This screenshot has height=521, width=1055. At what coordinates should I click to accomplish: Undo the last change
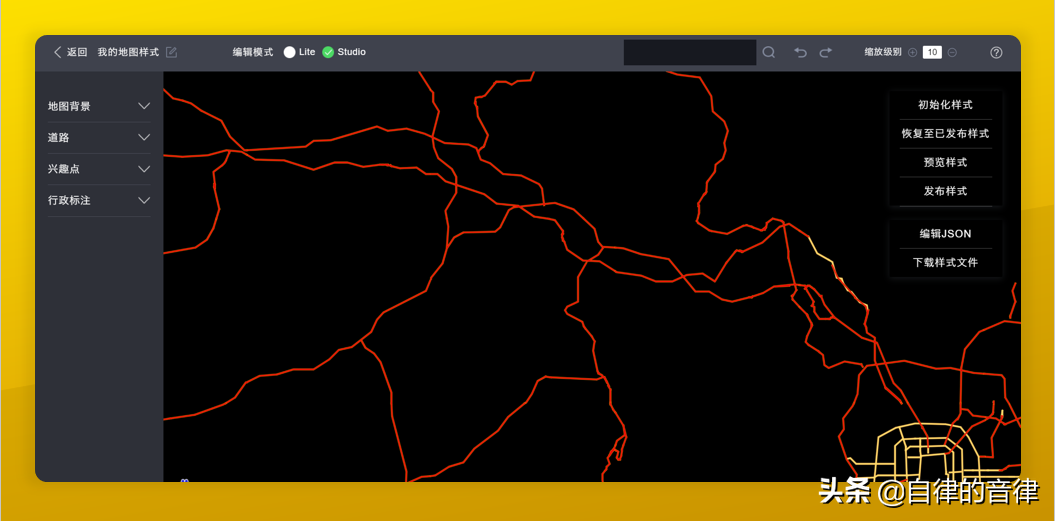click(800, 52)
